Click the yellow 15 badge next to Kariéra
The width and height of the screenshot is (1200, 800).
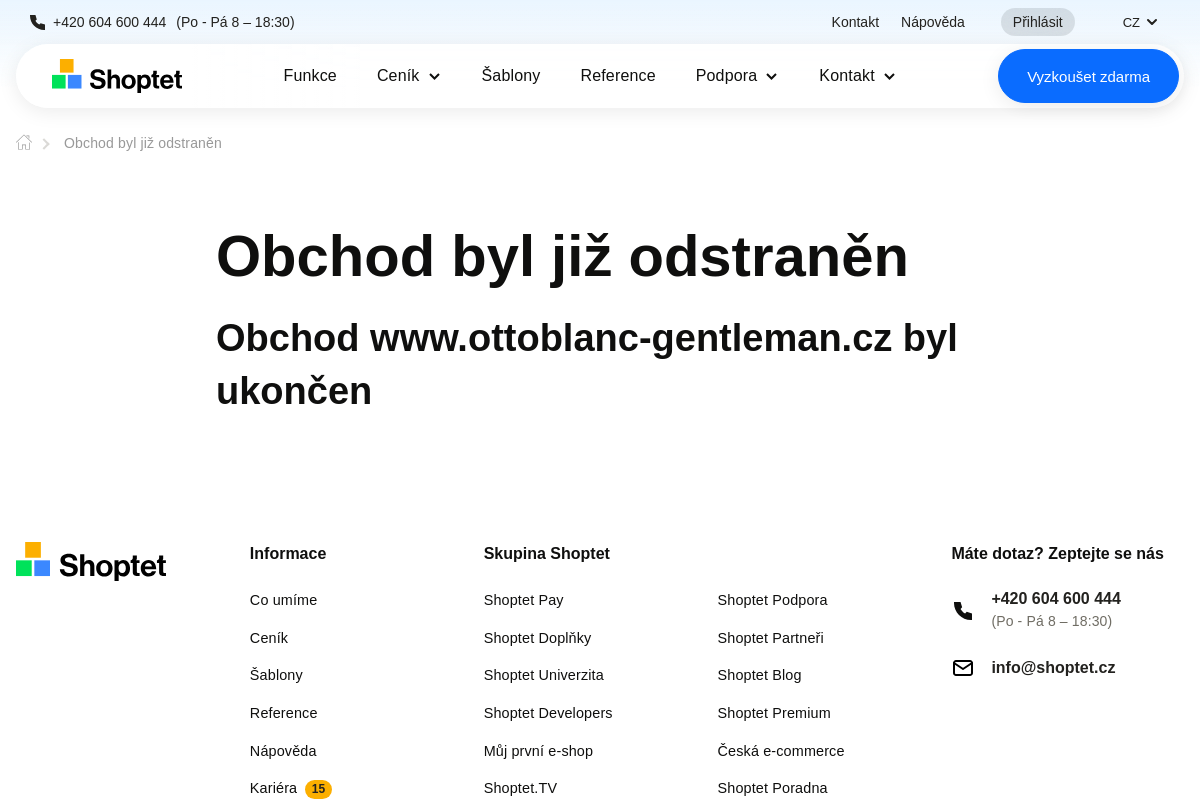[318, 788]
